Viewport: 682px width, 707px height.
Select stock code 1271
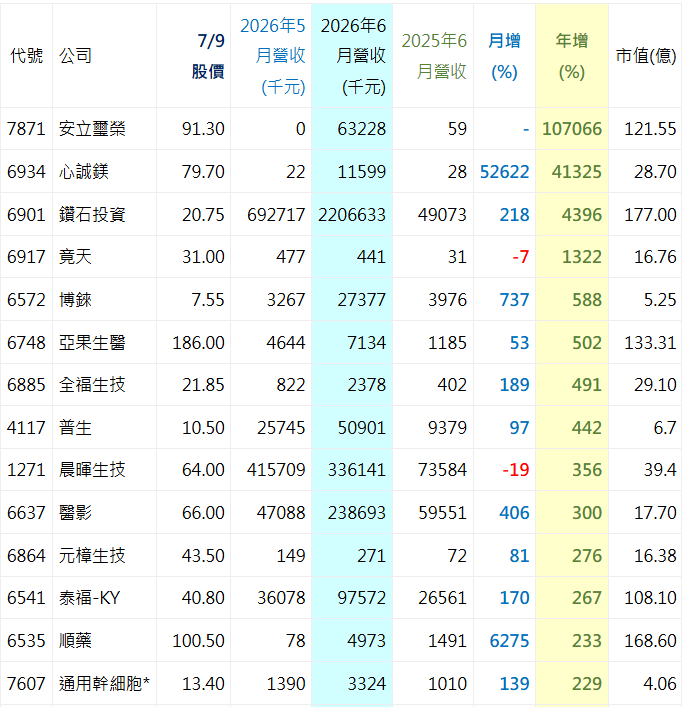tap(26, 470)
